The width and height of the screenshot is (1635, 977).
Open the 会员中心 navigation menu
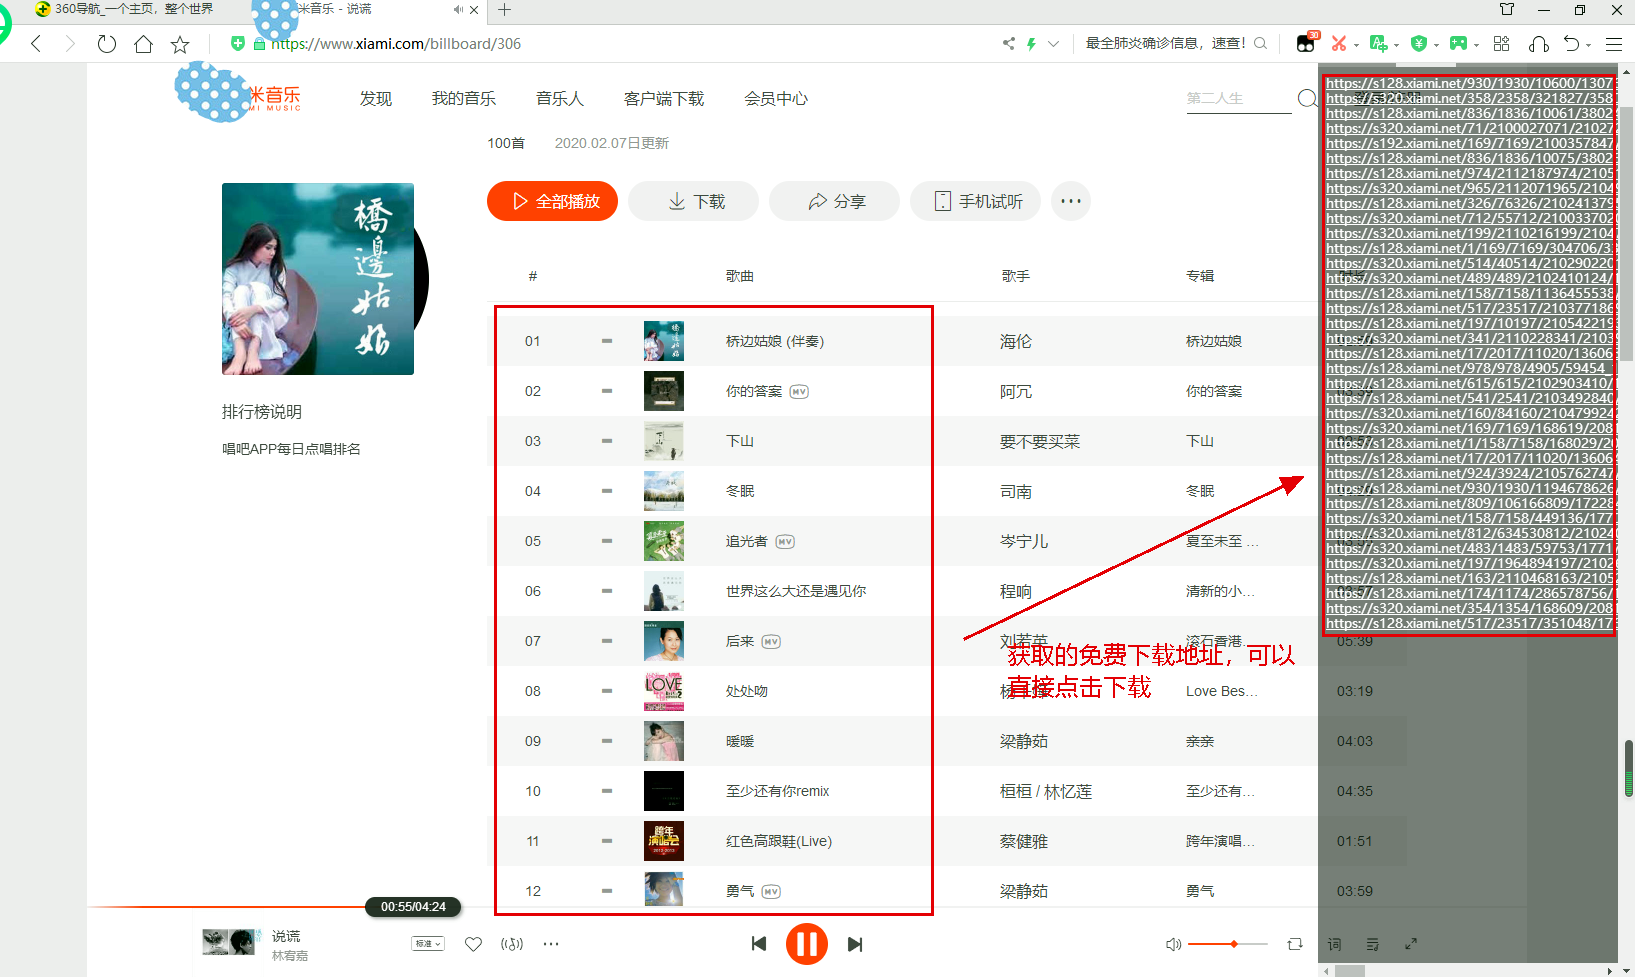[x=776, y=98]
